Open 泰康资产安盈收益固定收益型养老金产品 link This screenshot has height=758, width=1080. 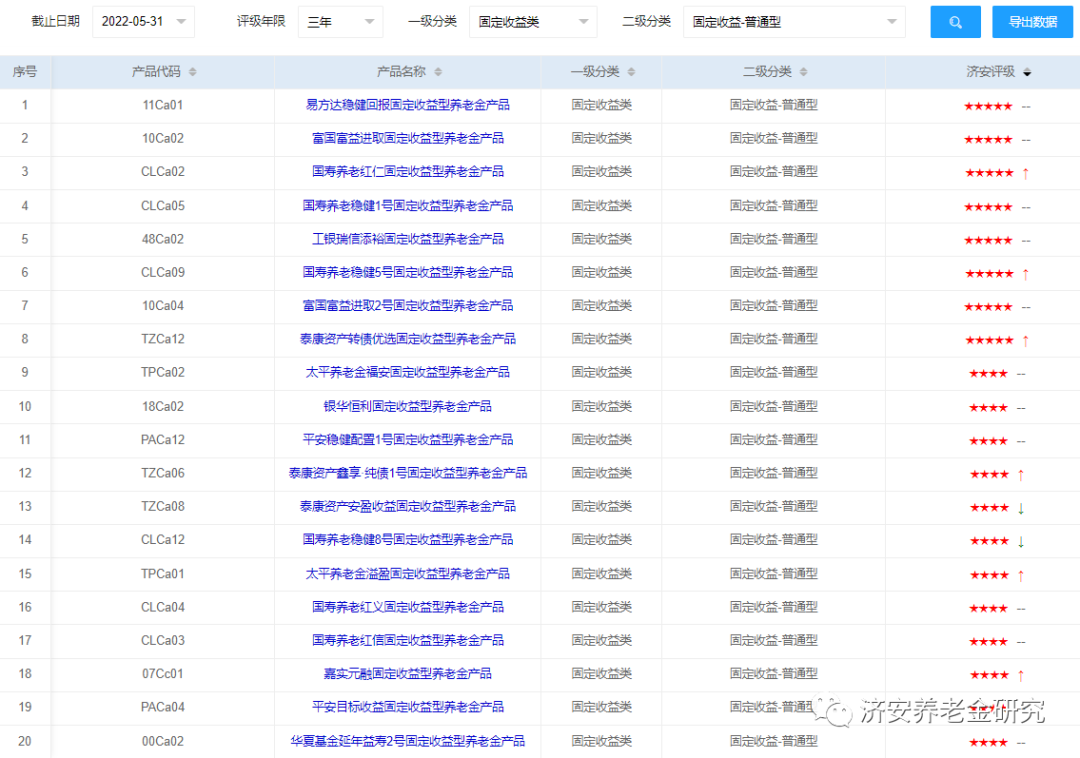click(x=408, y=506)
